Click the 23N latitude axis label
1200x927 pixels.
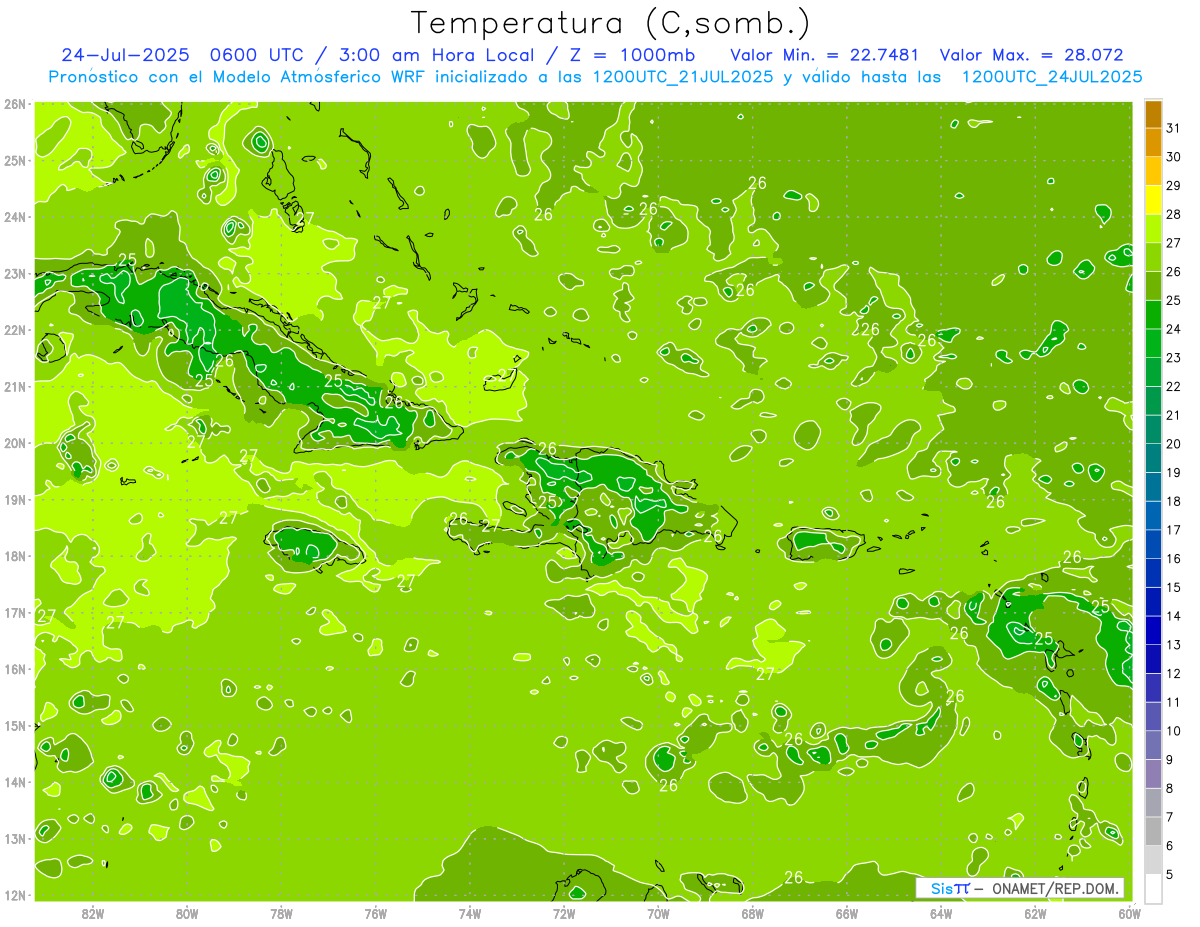14,273
